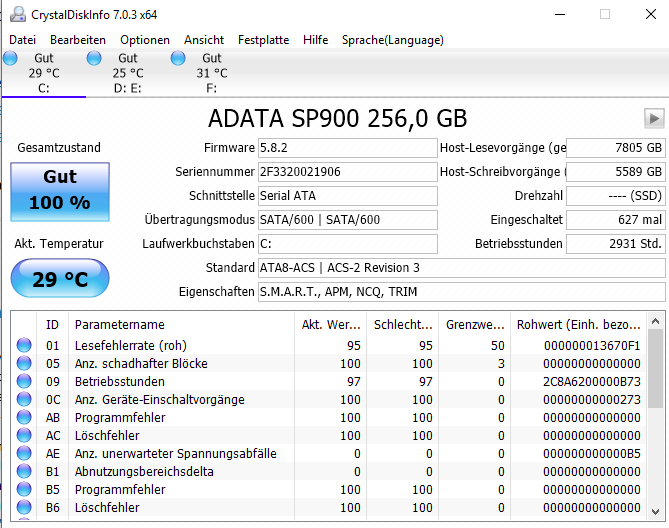This screenshot has height=528, width=669.
Task: Click status orb for Anz. schadhafter Blöcke row
Action: [x=24, y=363]
